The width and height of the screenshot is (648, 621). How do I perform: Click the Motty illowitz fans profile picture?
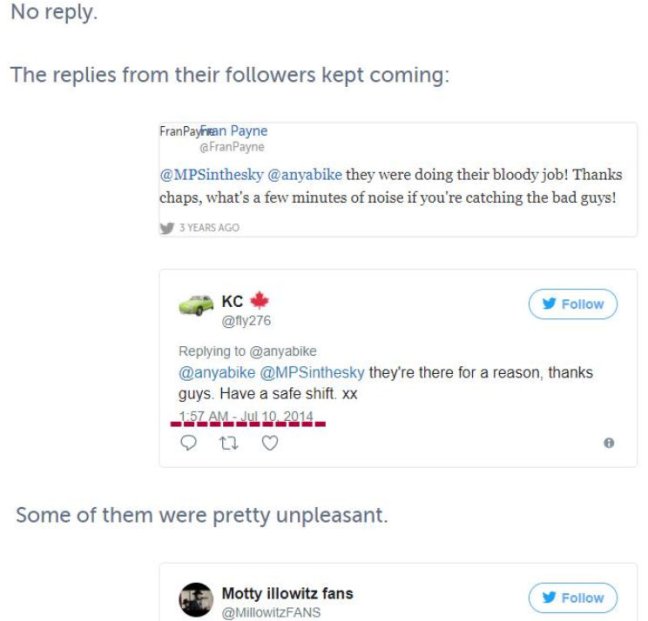click(196, 600)
